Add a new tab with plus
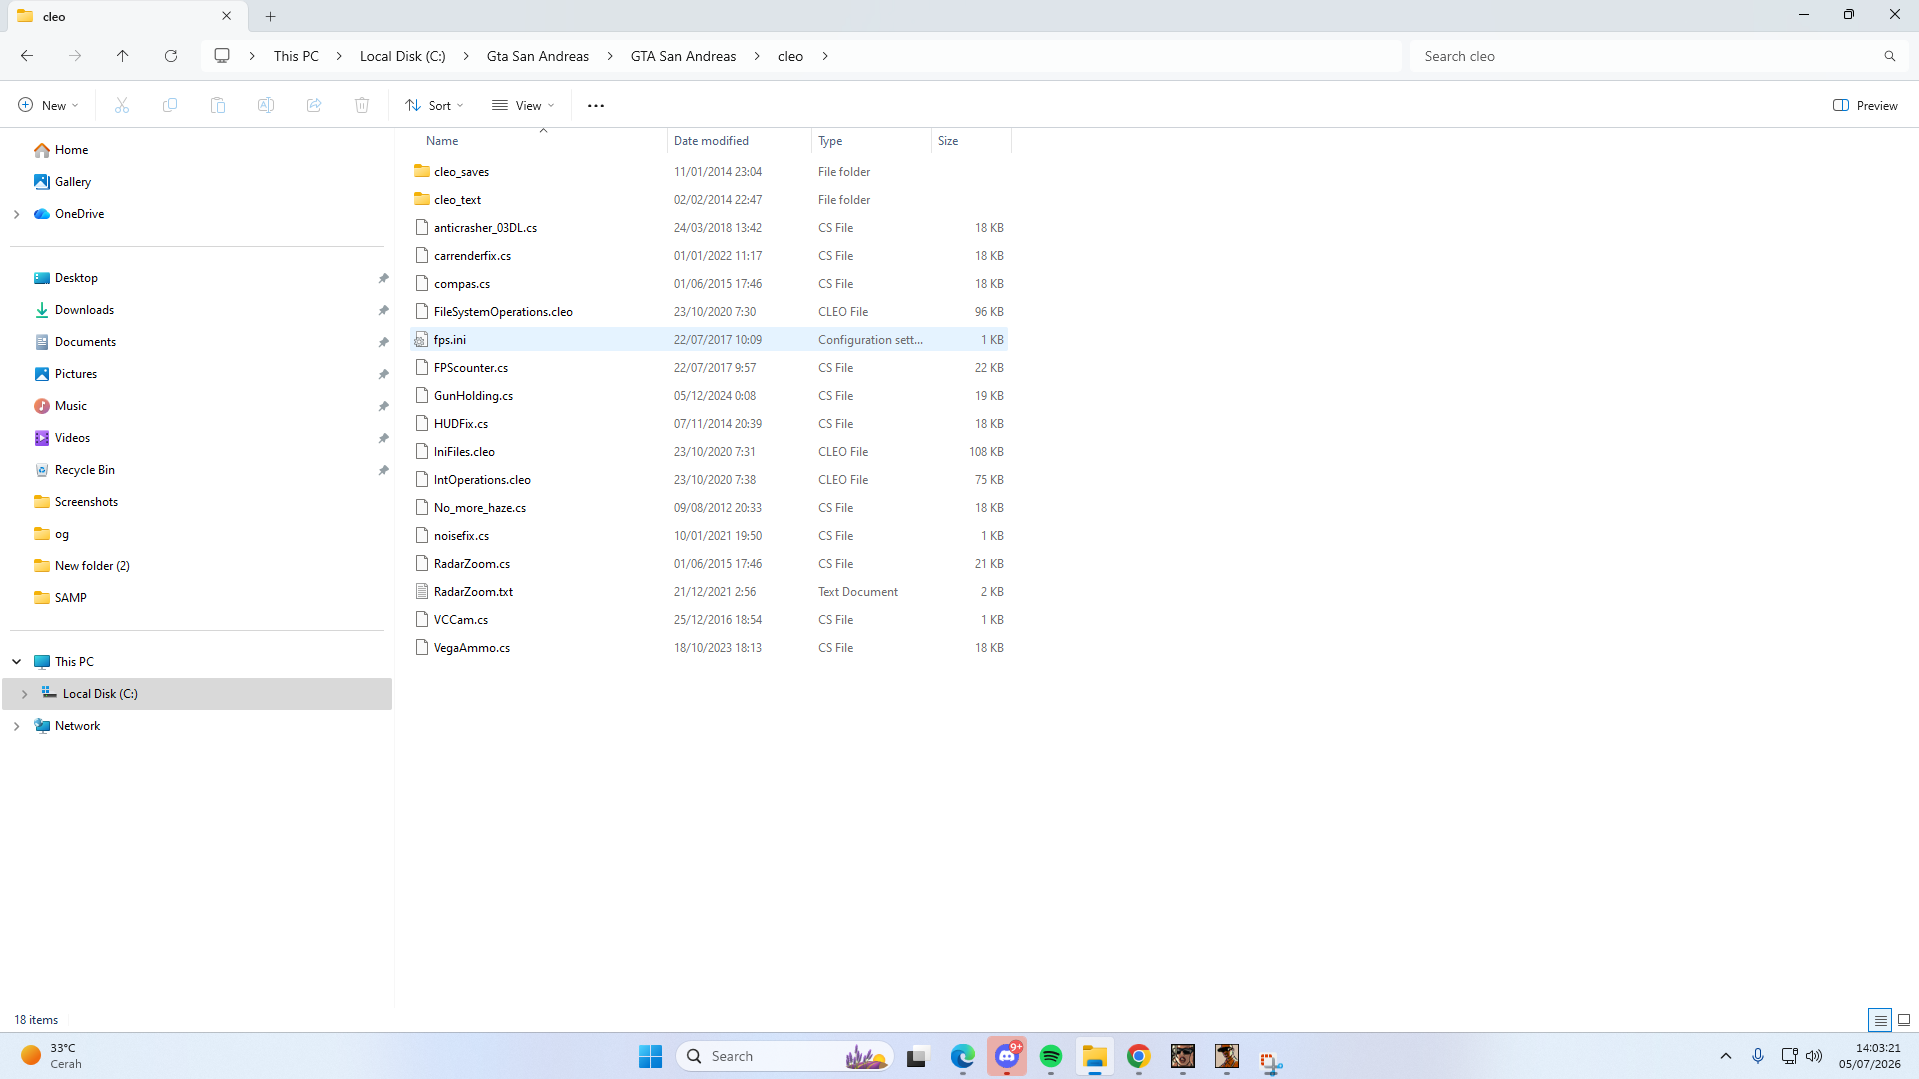 271,16
